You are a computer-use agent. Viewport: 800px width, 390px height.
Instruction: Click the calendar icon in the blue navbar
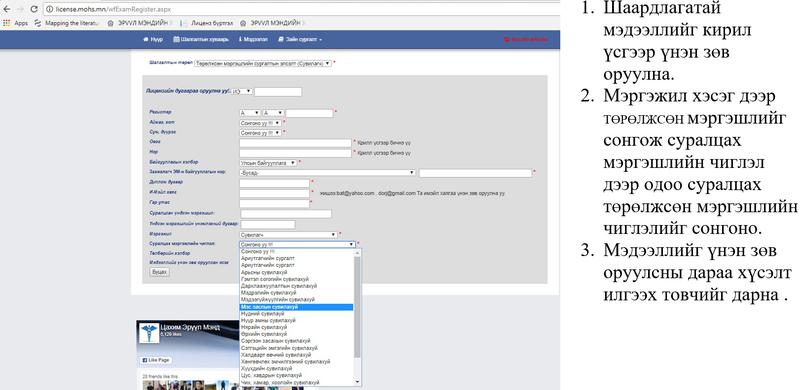tap(176, 39)
